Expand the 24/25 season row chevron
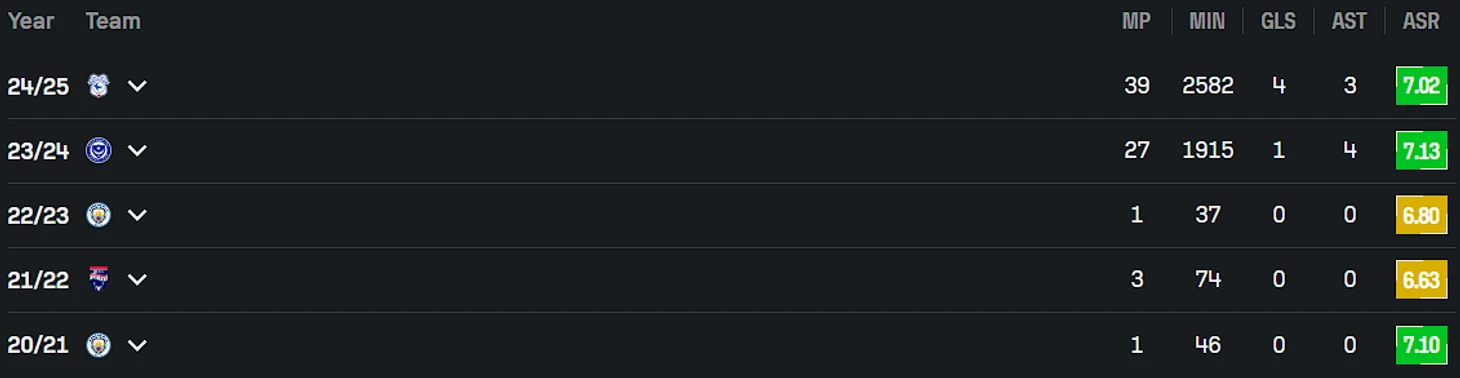This screenshot has width=1460, height=378. pyautogui.click(x=137, y=86)
